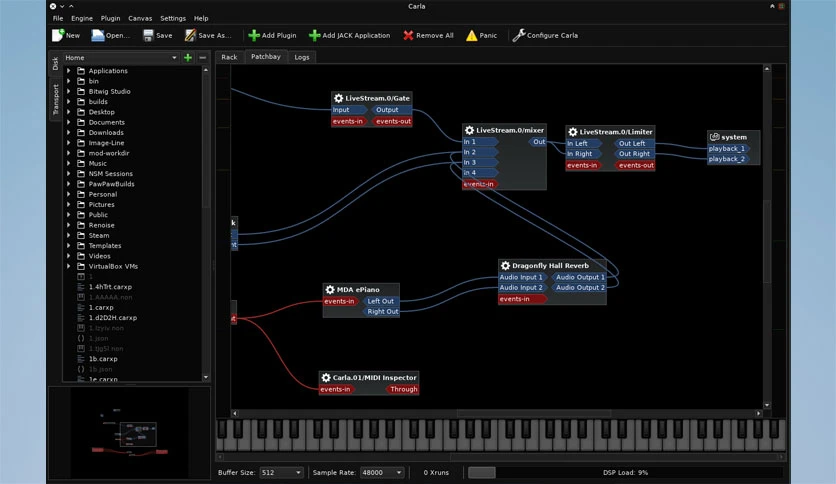Expand the VirtualBox VMs folder arrow

tap(69, 266)
